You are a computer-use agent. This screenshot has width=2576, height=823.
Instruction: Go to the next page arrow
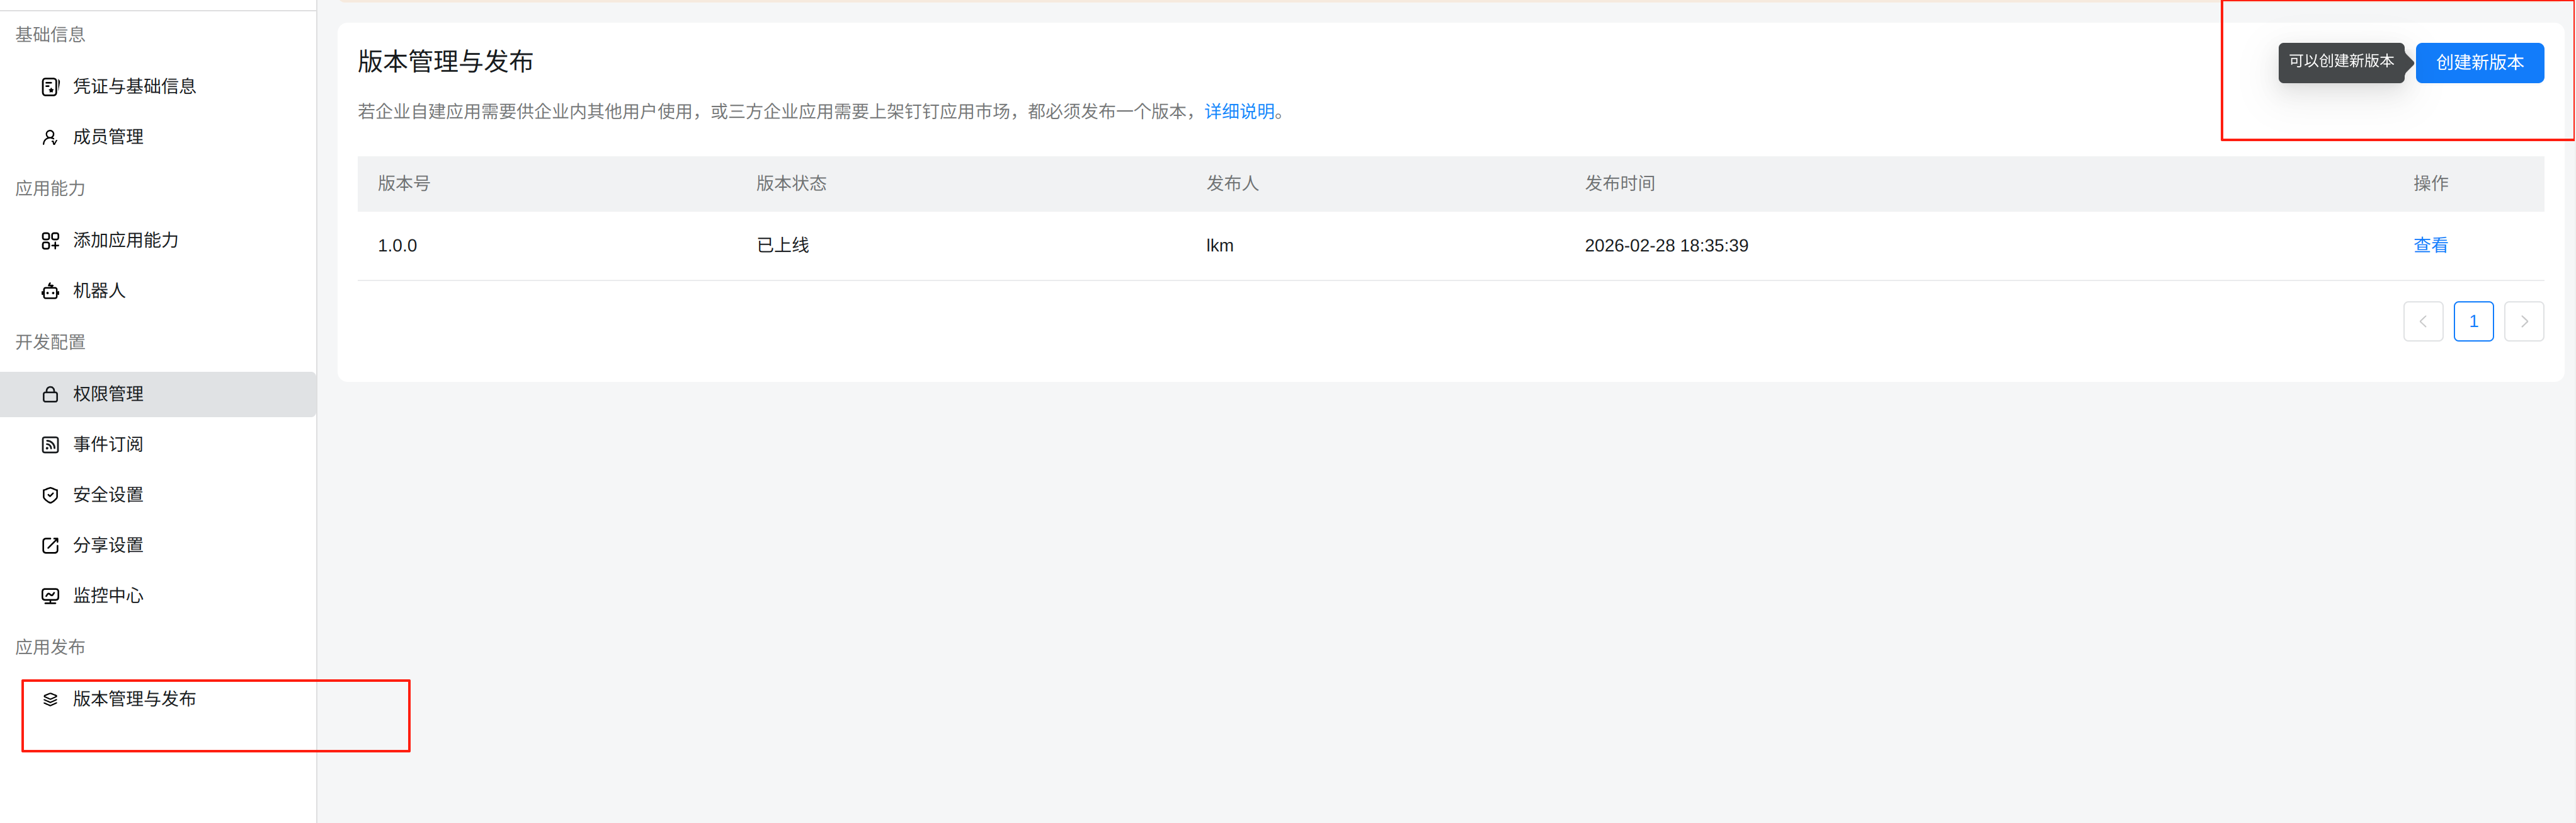pyautogui.click(x=2523, y=321)
